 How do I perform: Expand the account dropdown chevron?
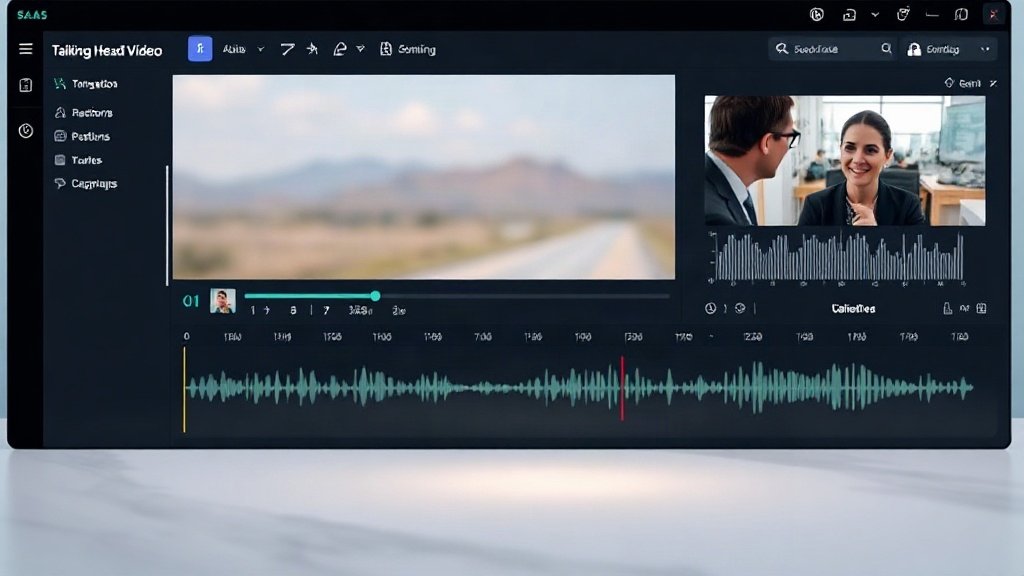point(985,49)
